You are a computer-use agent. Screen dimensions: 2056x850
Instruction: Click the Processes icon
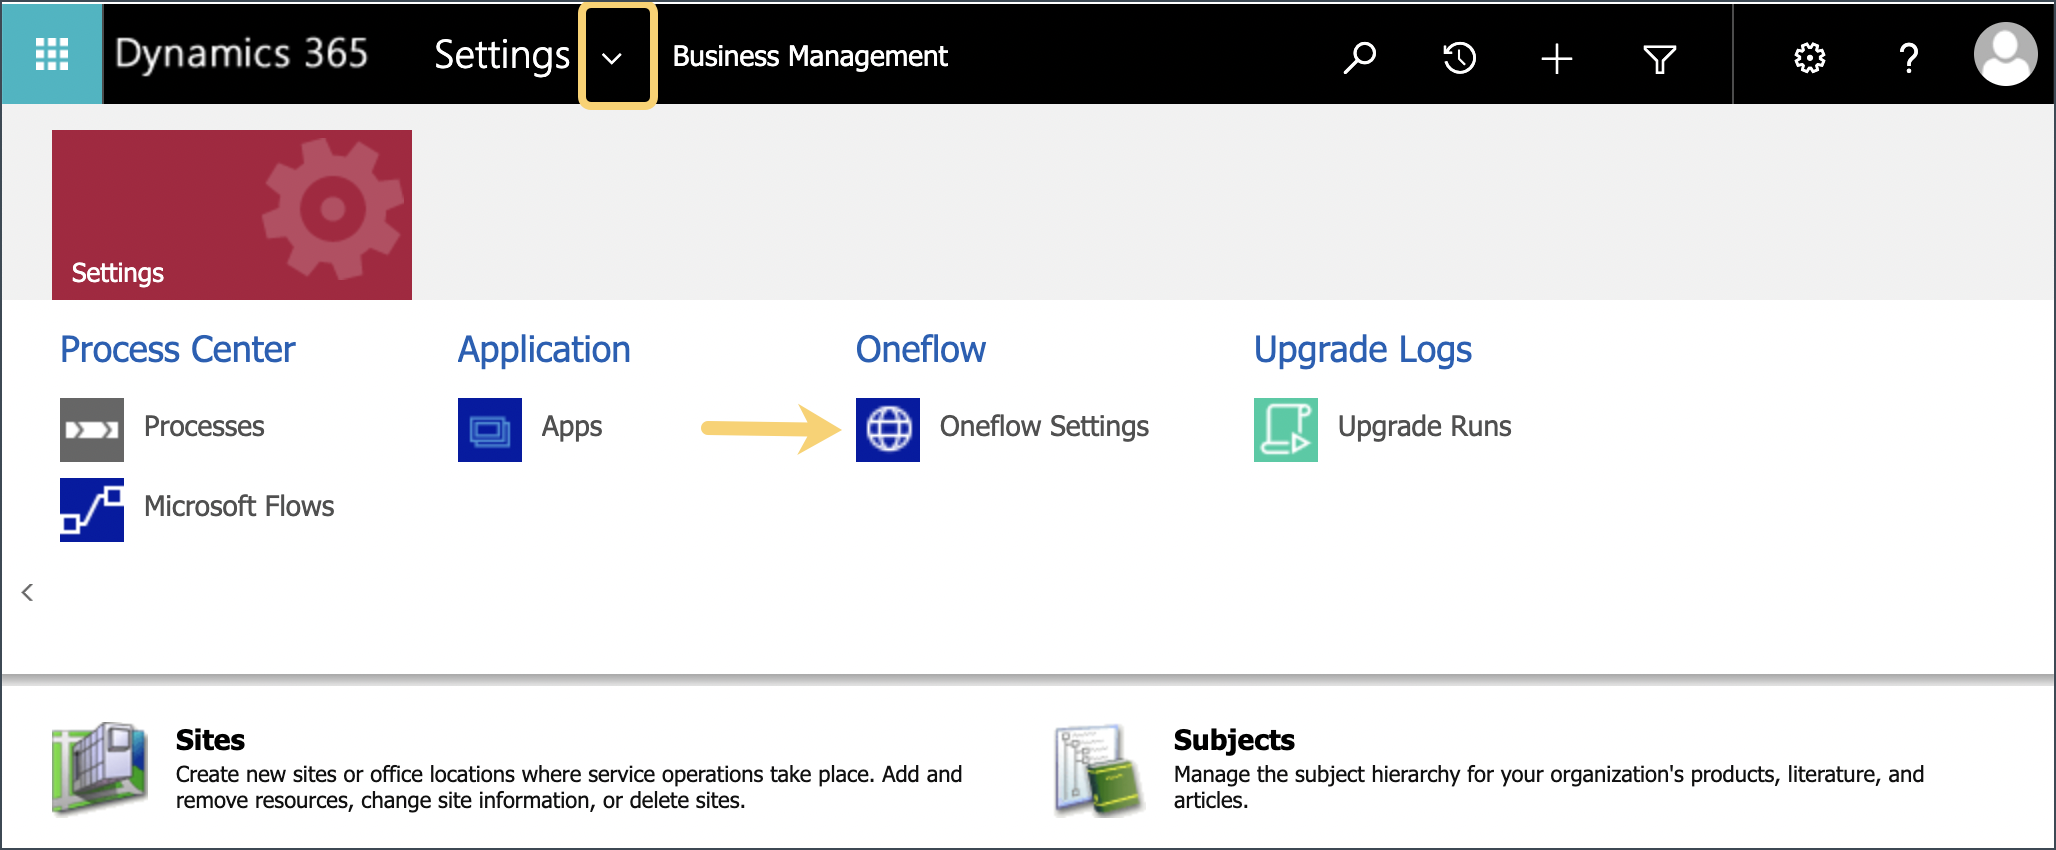[x=92, y=430]
